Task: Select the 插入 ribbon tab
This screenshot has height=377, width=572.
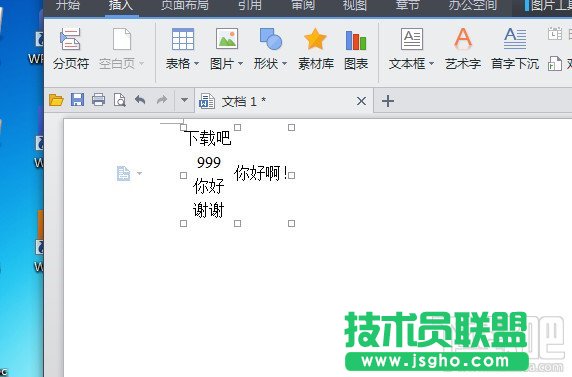Action: pos(121,5)
